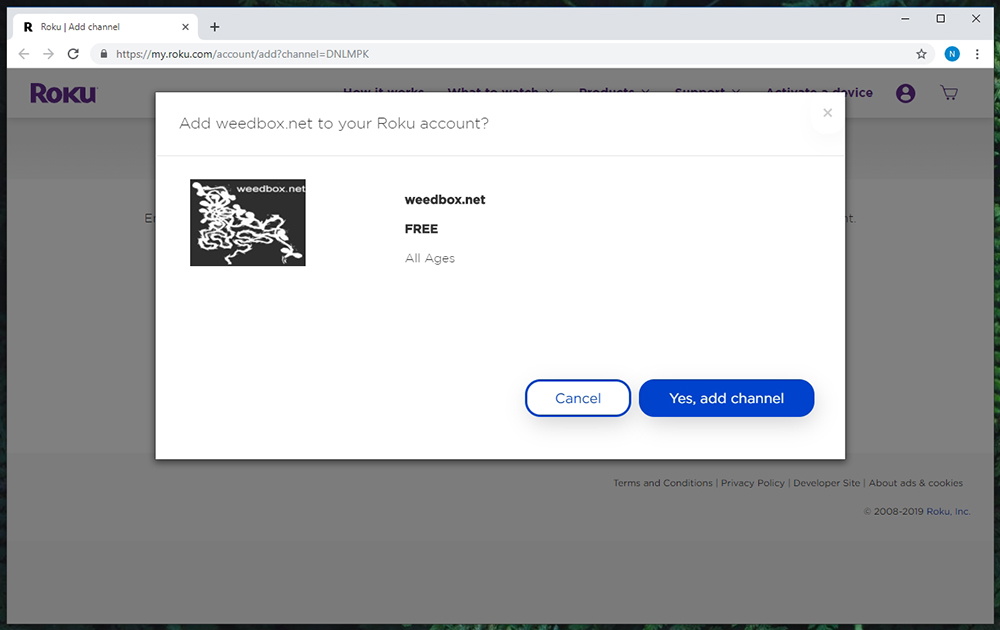This screenshot has height=630, width=1000.
Task: Close the Roku Add channel tab
Action: coord(185,27)
